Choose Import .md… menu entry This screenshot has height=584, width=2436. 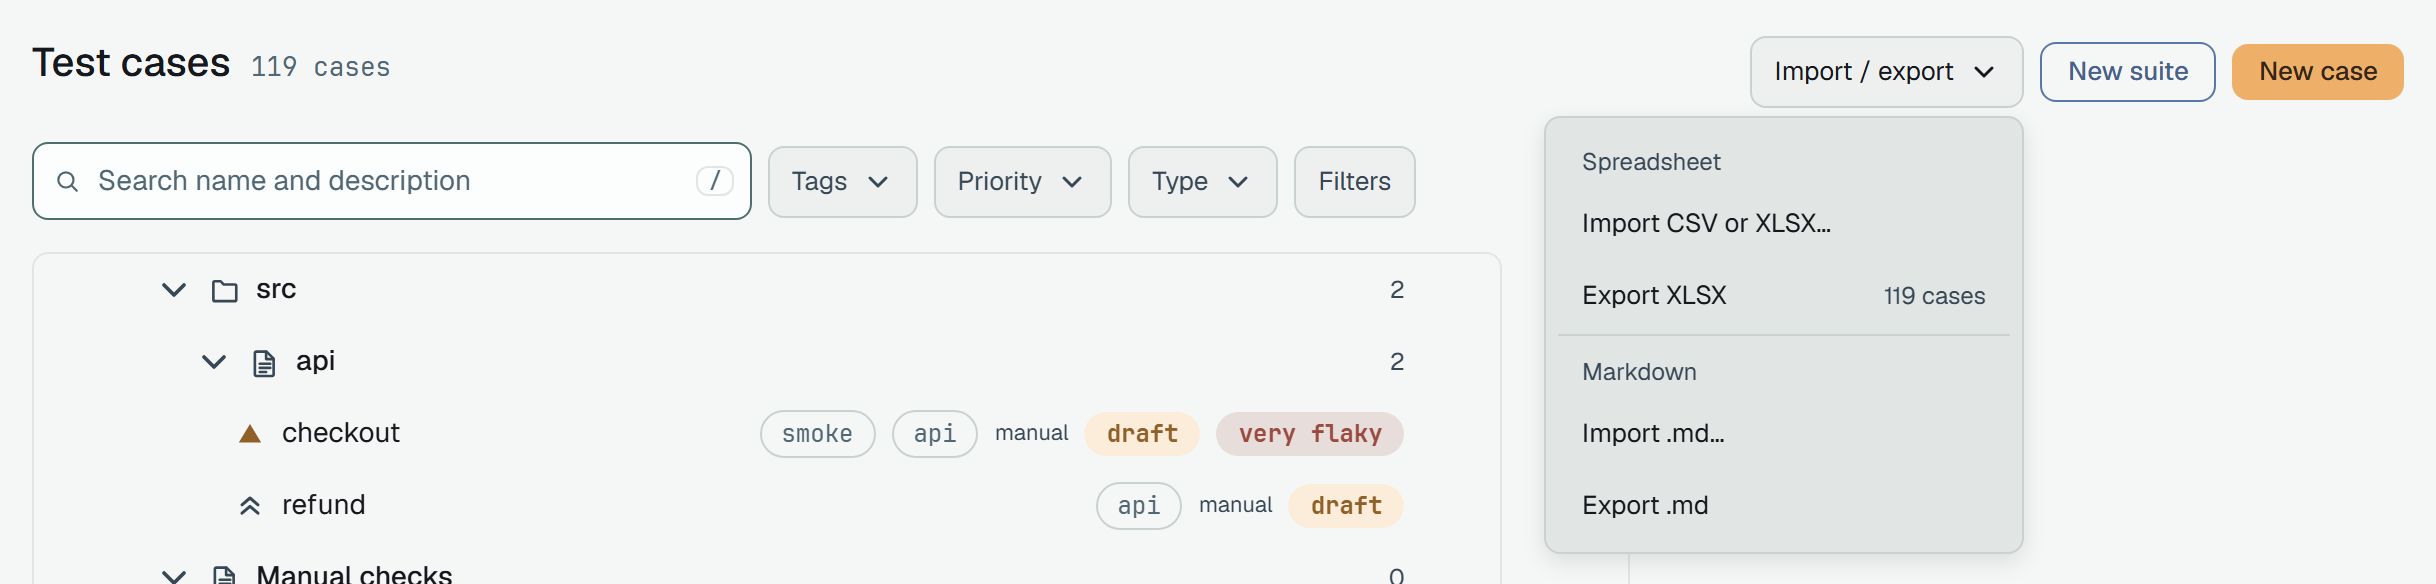point(1784,434)
